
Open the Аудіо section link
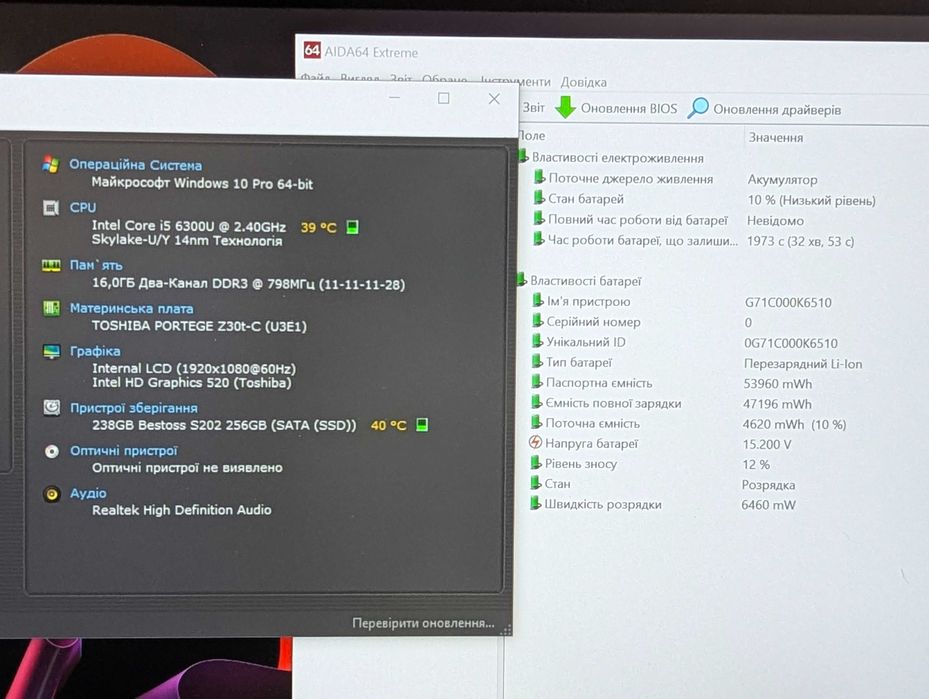88,493
